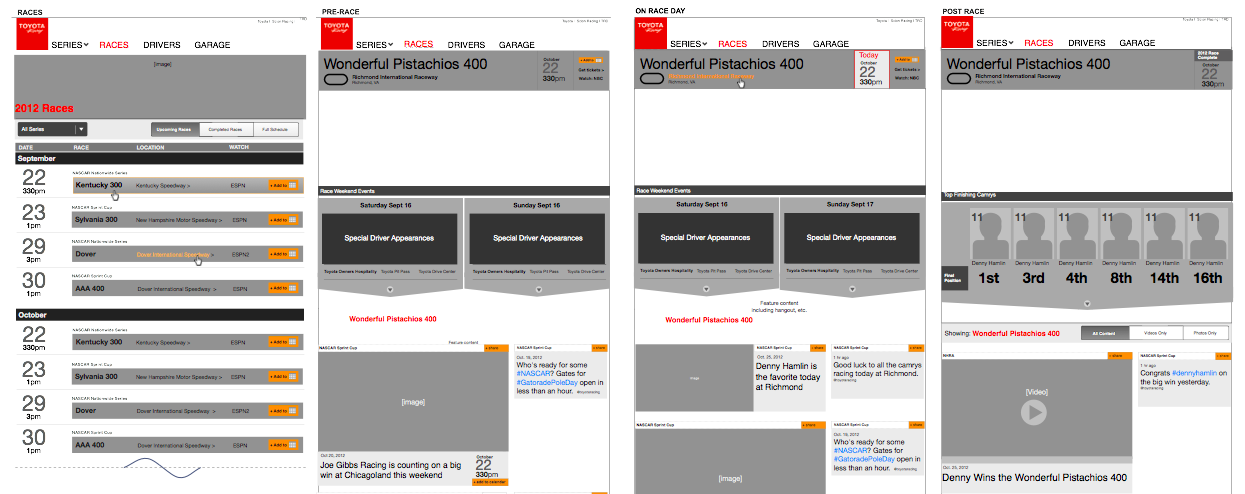Viewport: 1245px width, 494px height.
Task: Click the track oval icon in Pre-Race header
Action: pos(335,78)
